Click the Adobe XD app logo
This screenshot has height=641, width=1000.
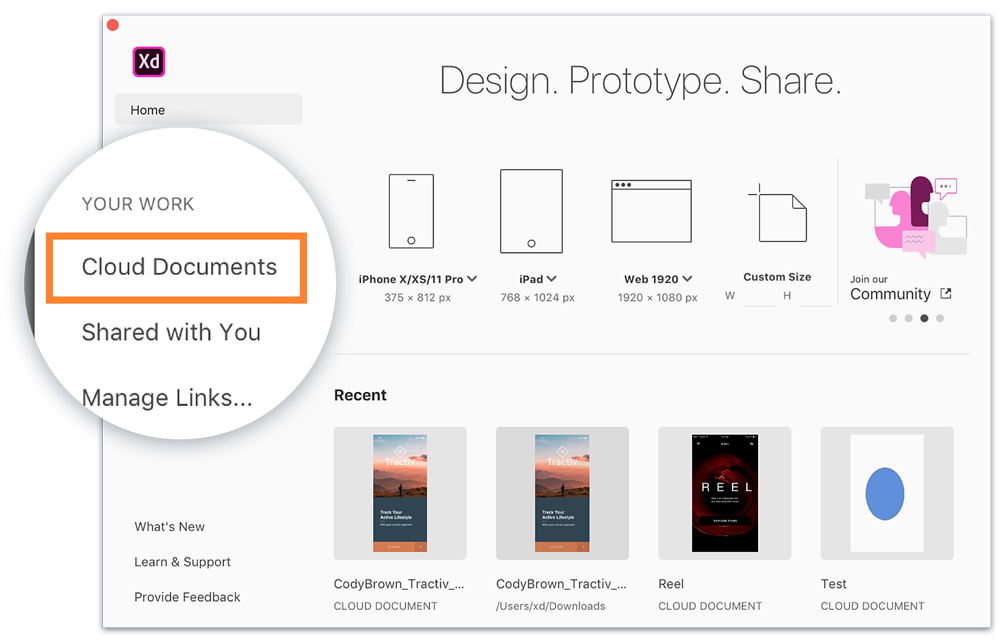148,61
